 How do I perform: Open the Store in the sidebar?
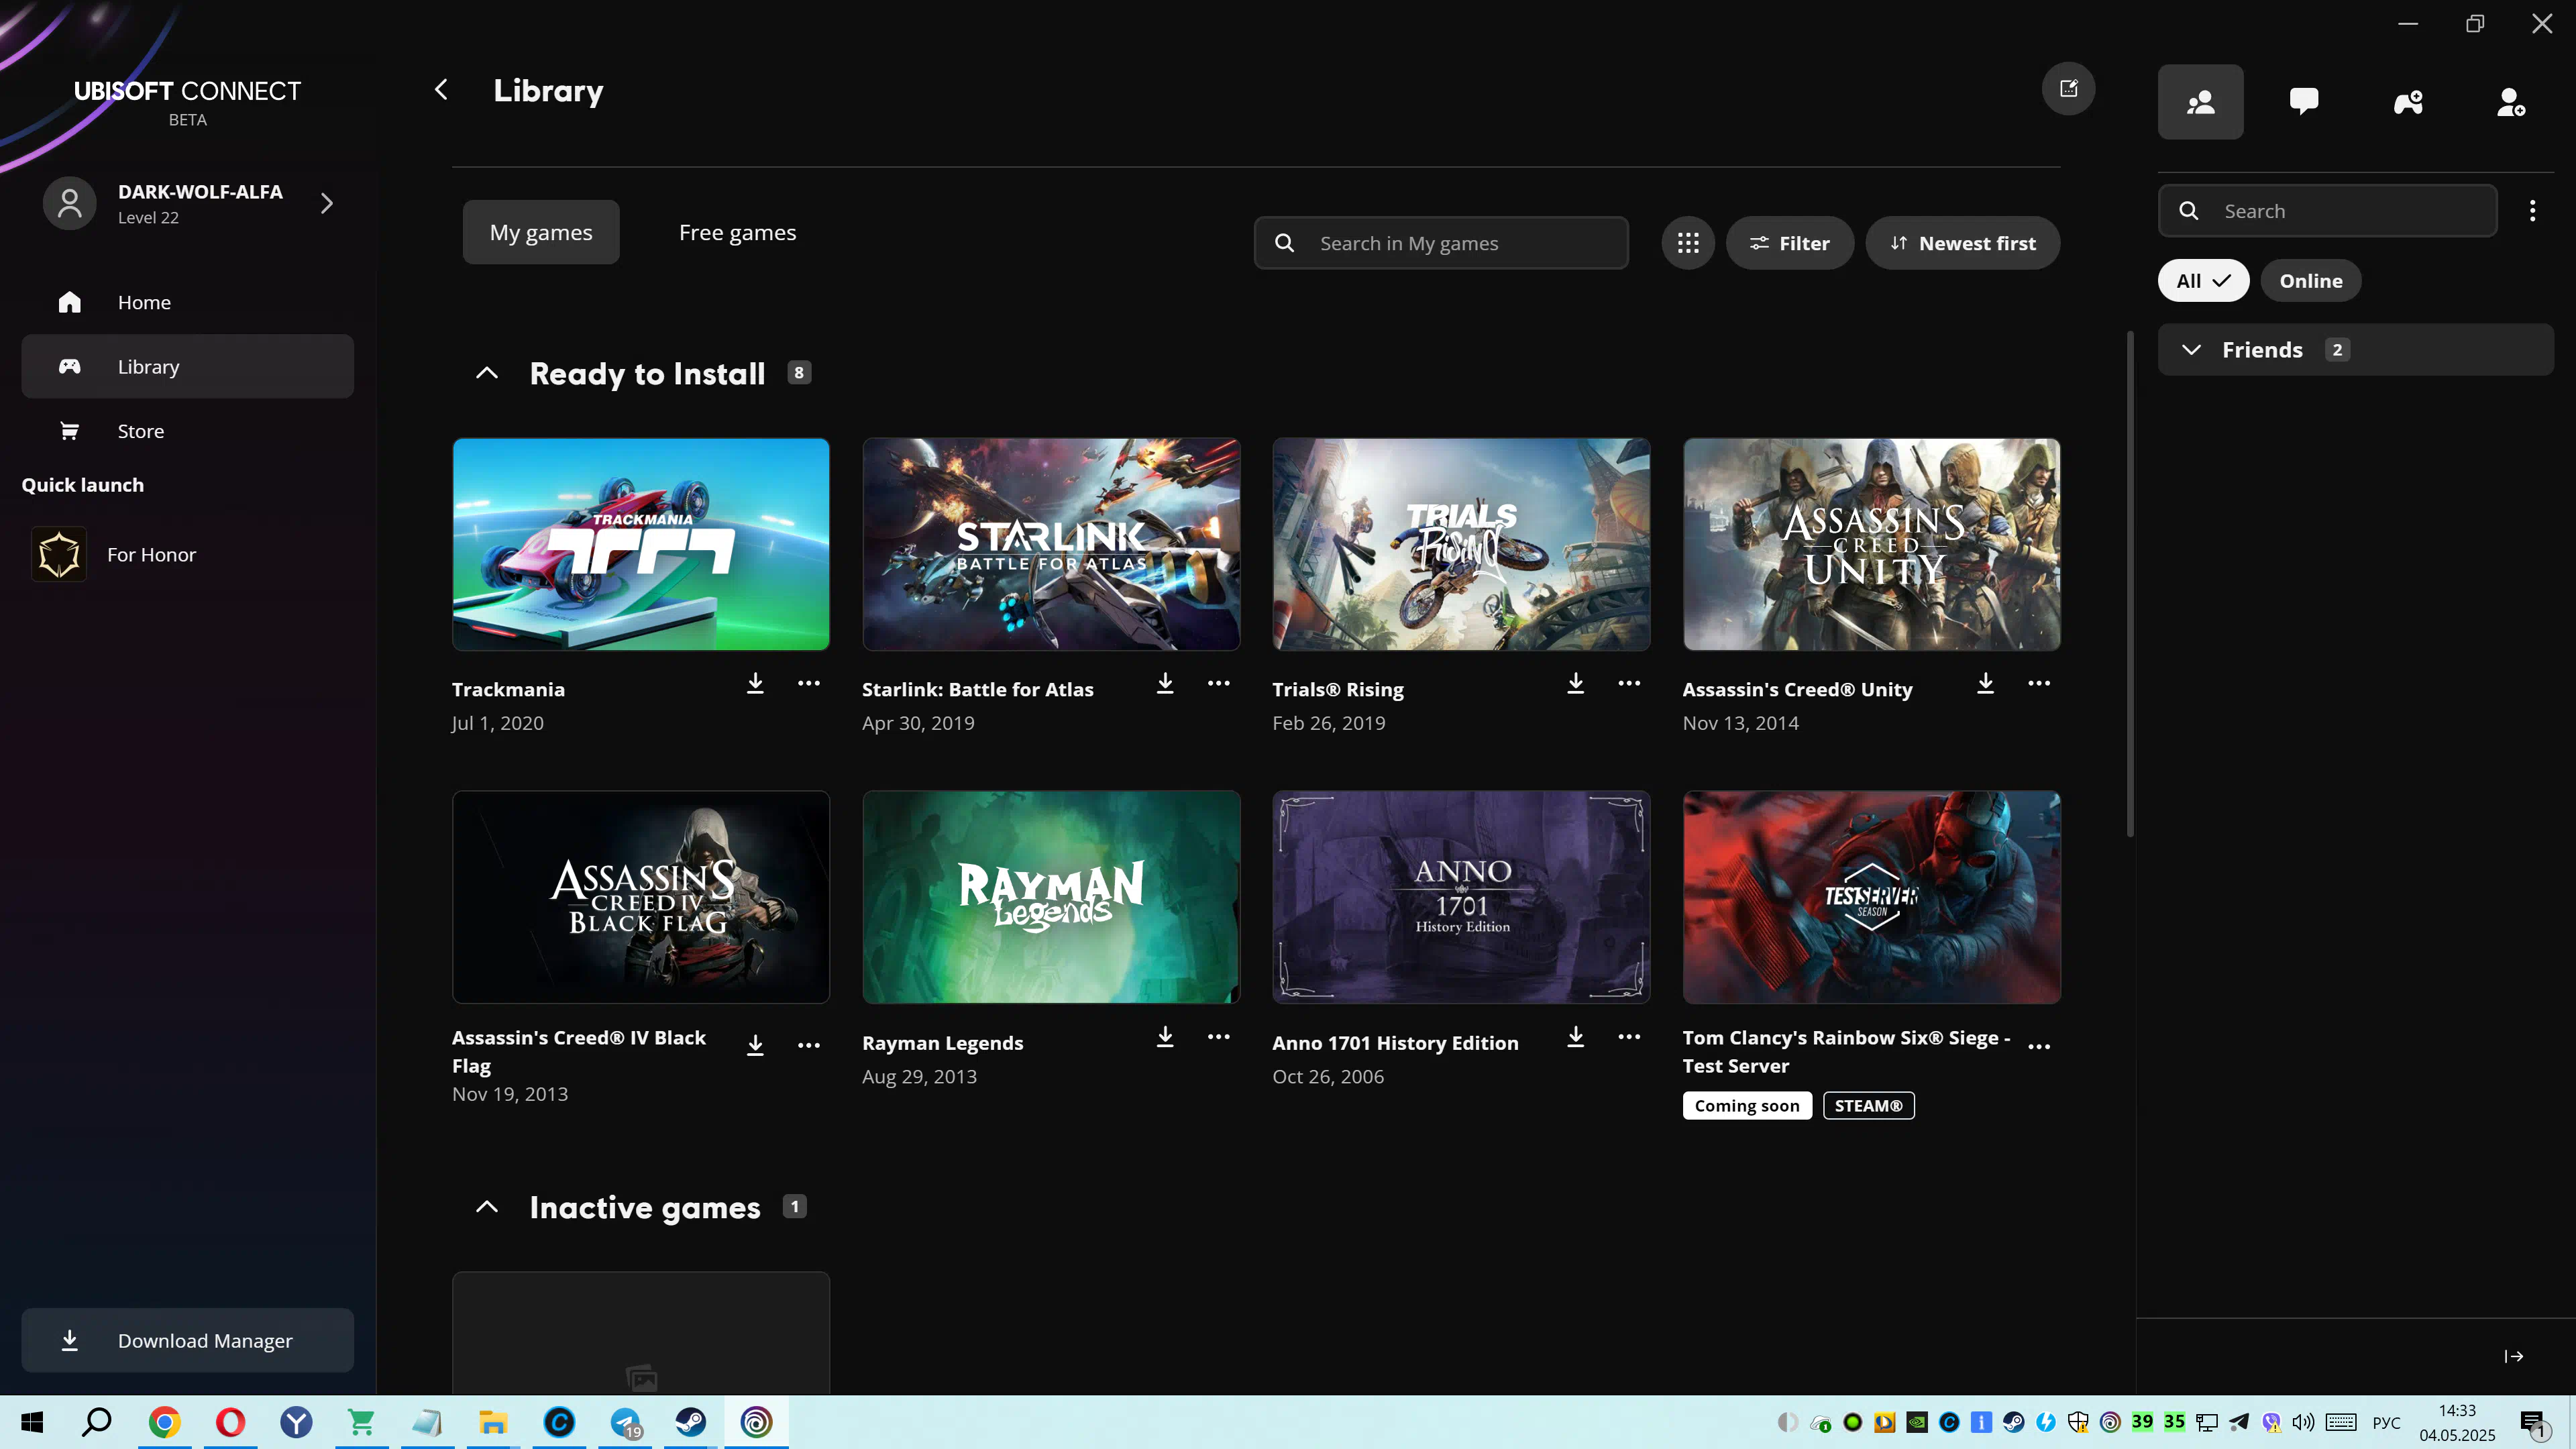point(187,431)
